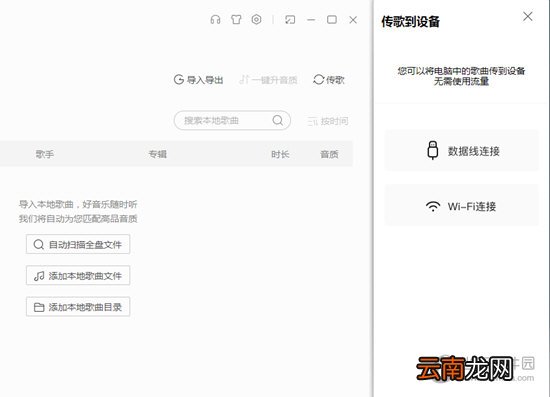Focus the 搜索本地歌曲 search field

pos(232,121)
